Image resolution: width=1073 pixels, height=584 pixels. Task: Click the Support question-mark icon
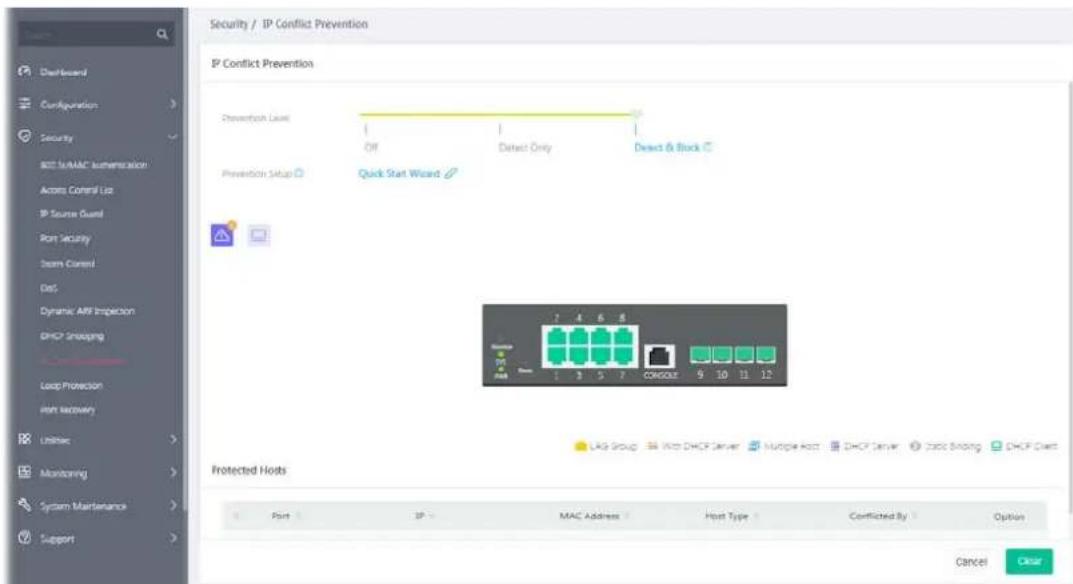pos(25,537)
